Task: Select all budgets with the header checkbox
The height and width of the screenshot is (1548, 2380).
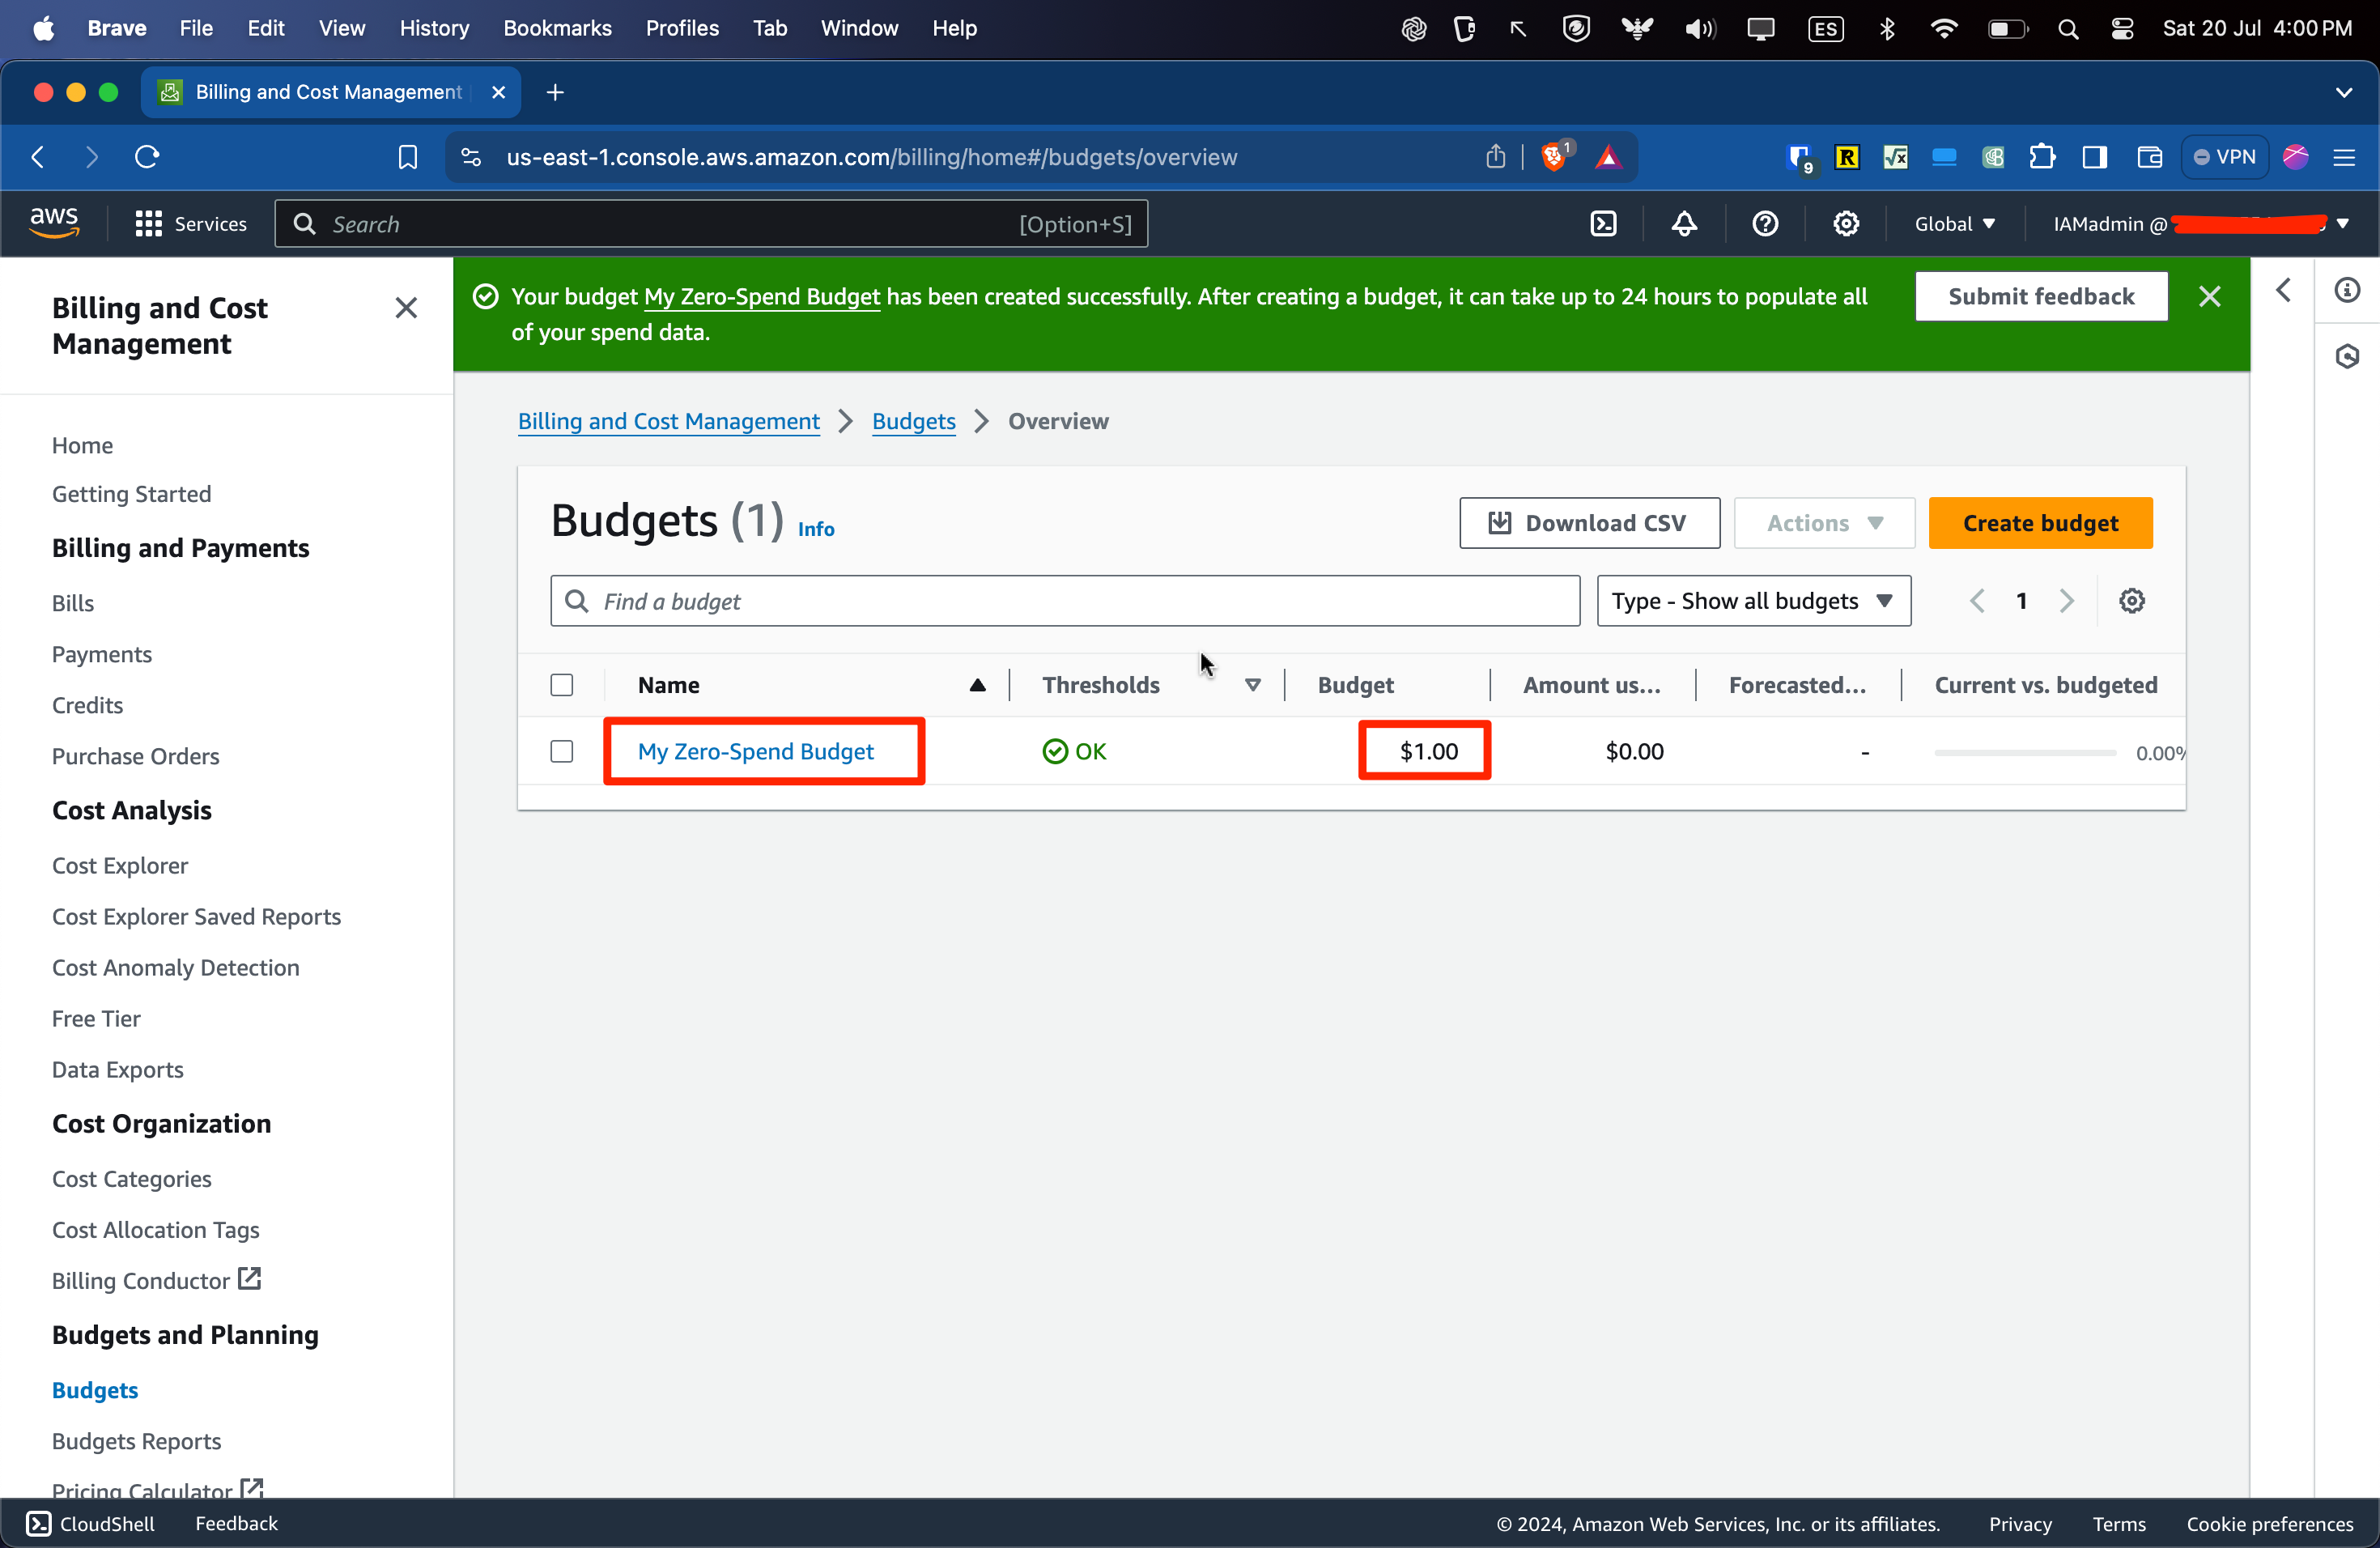Action: click(x=562, y=685)
